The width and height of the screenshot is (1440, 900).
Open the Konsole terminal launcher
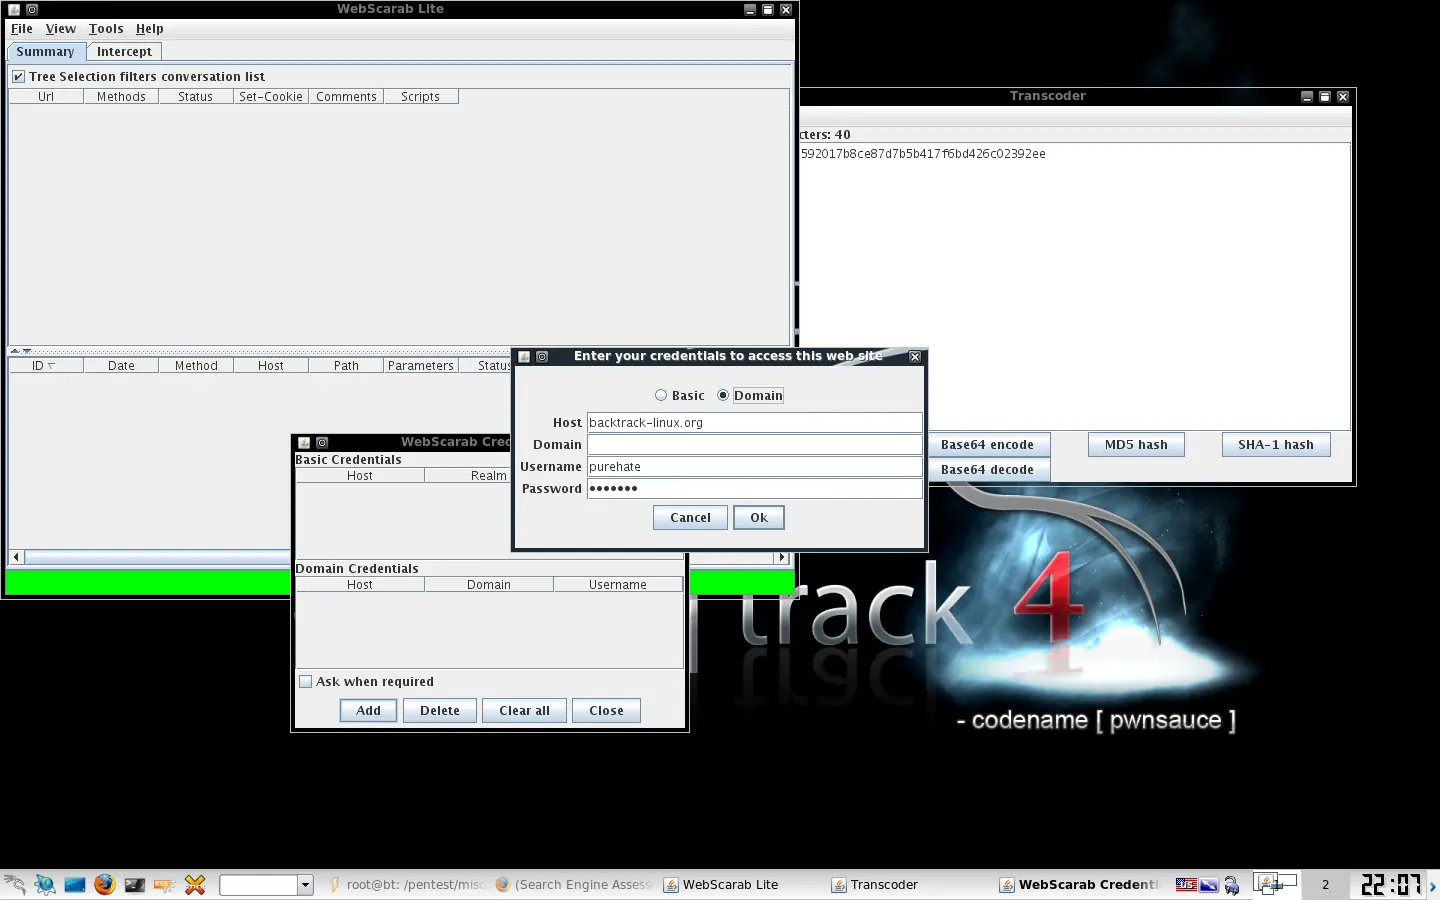[134, 885]
